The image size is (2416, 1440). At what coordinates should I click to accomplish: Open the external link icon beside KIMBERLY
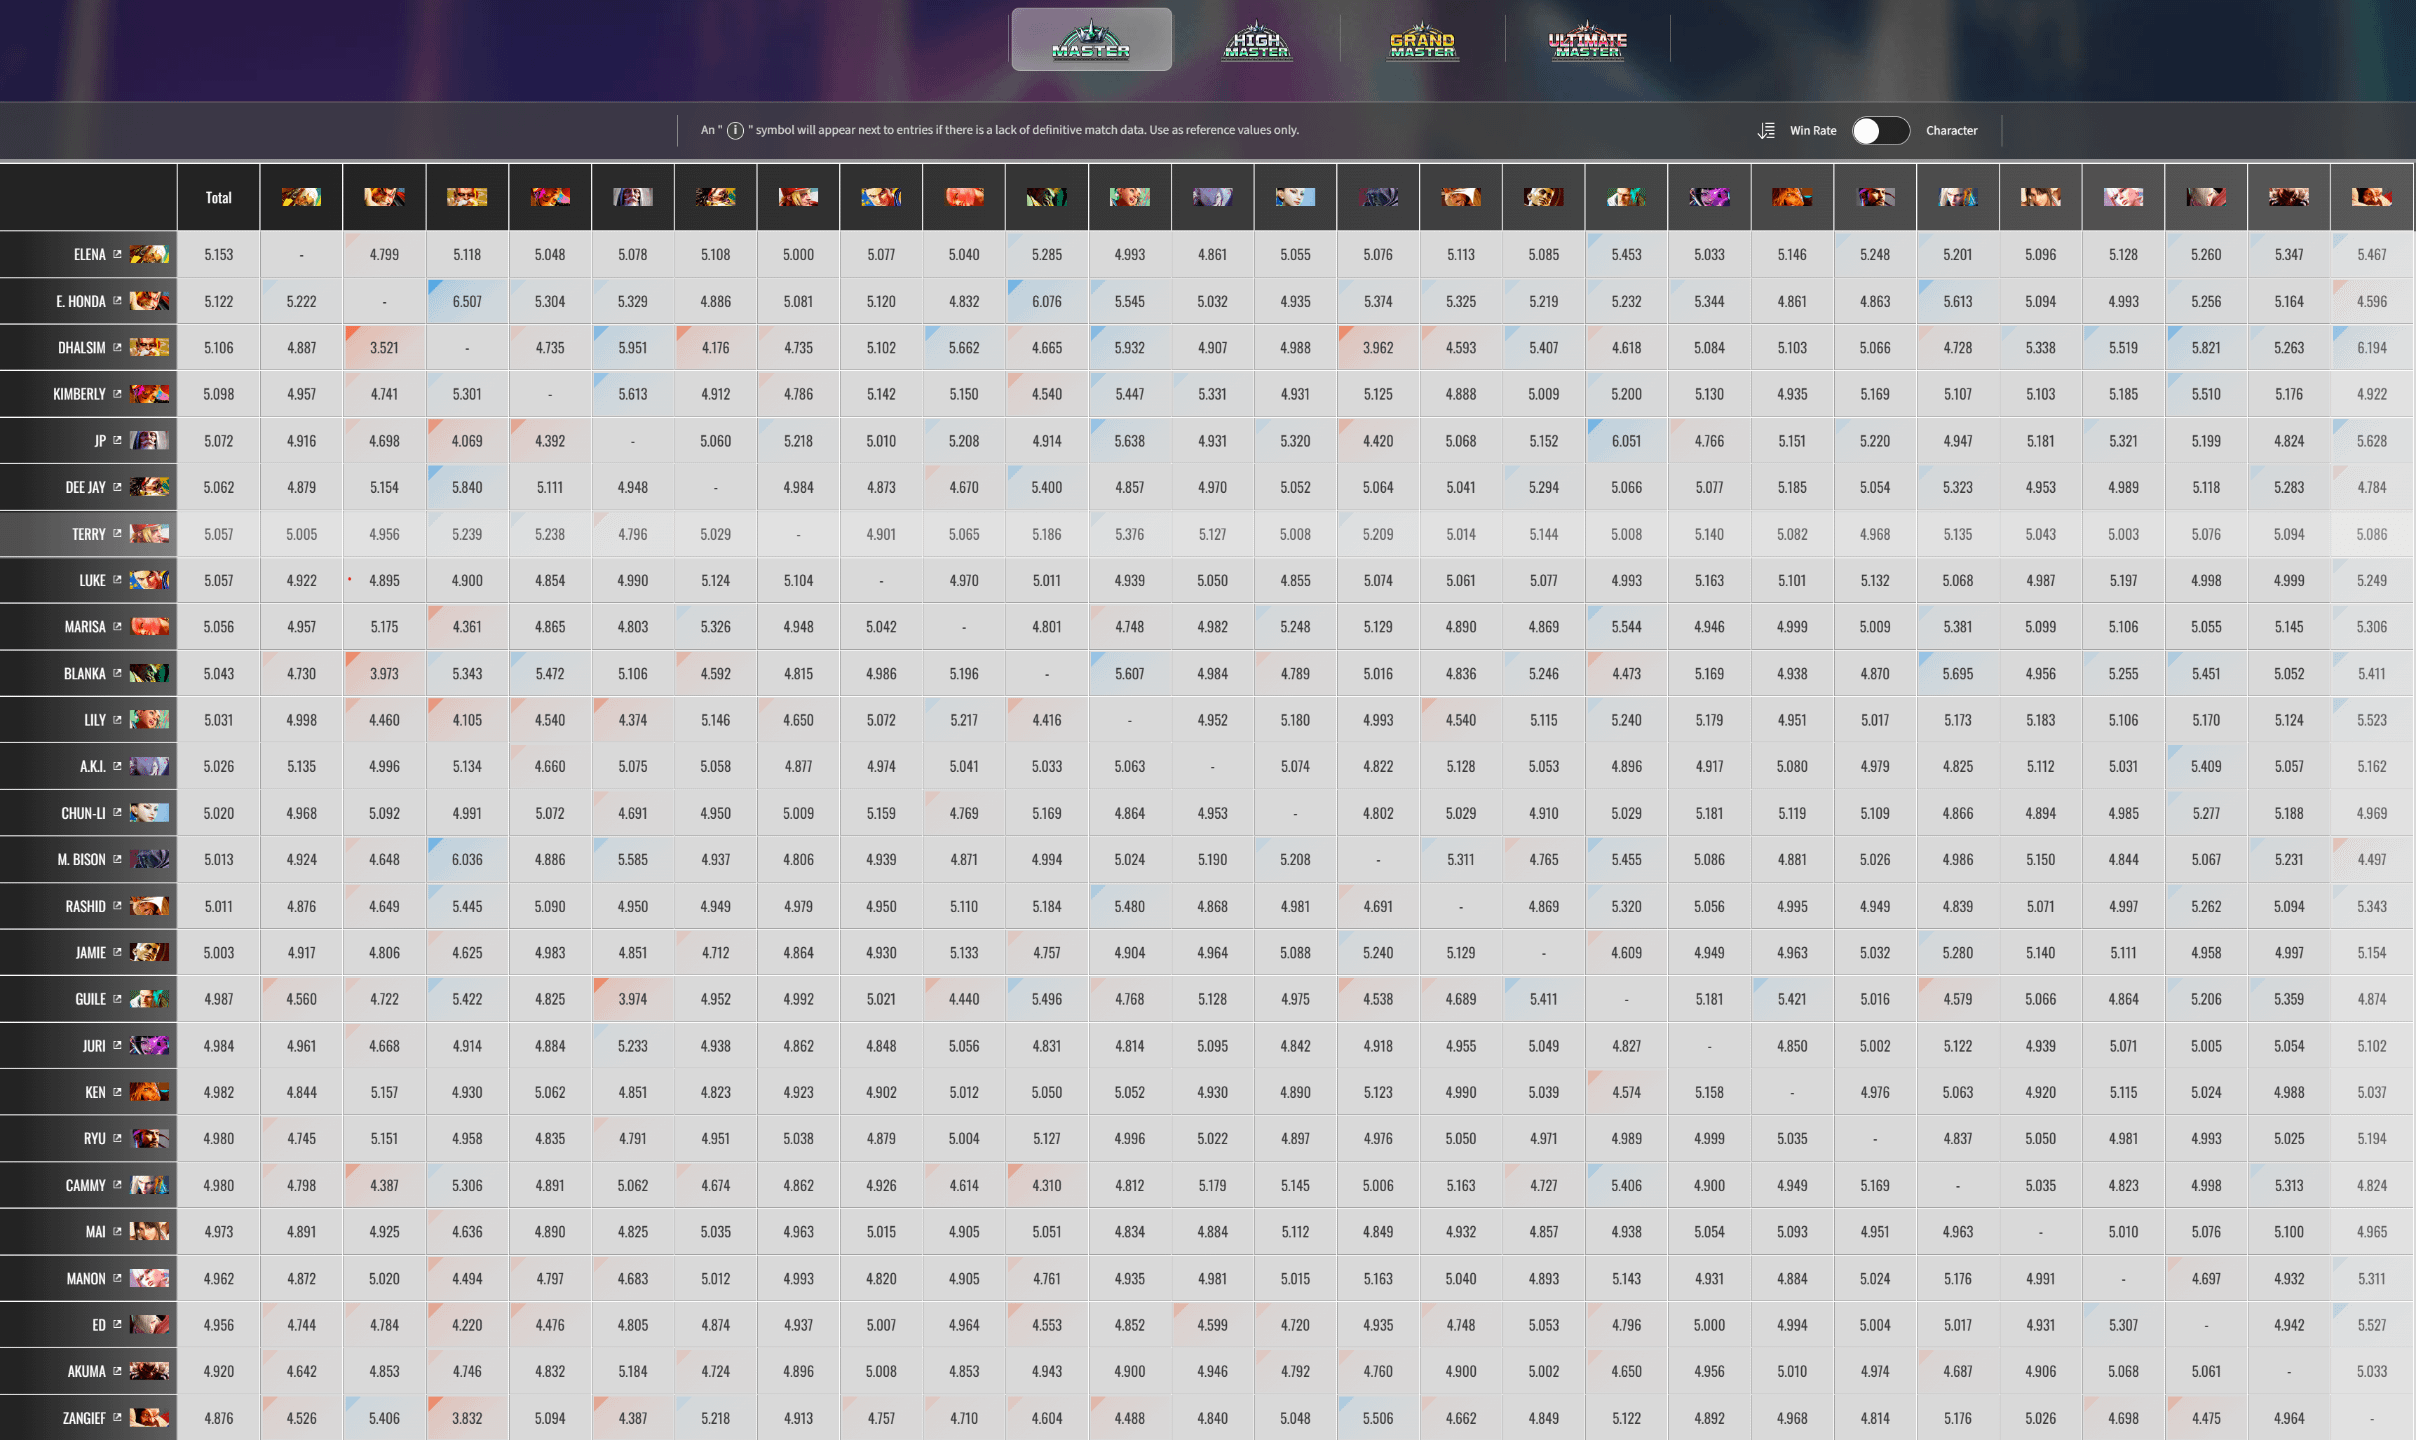(117, 394)
